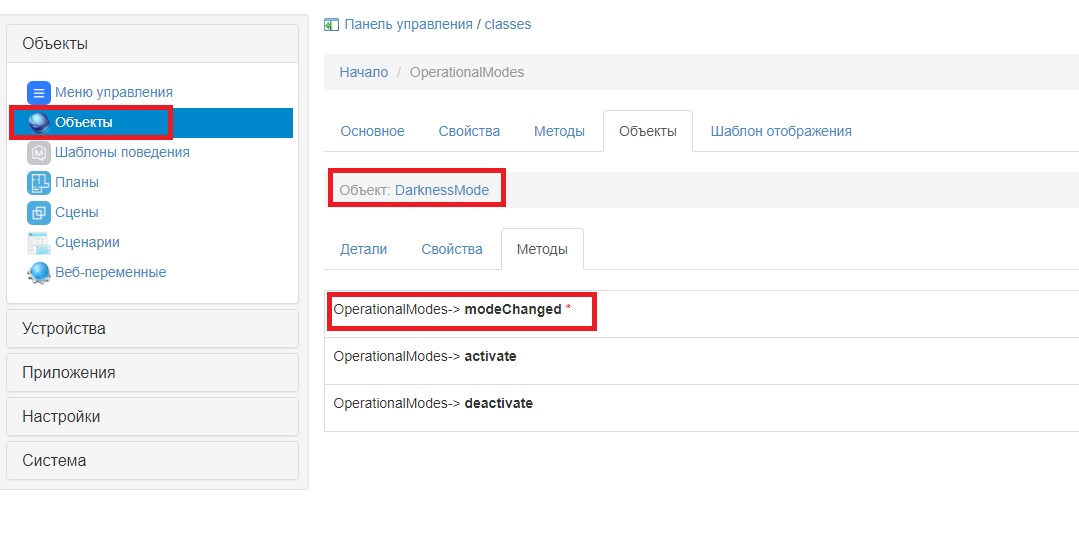Click the Шаблоны поведения icon
The height and width of the screenshot is (533, 1079).
point(39,153)
